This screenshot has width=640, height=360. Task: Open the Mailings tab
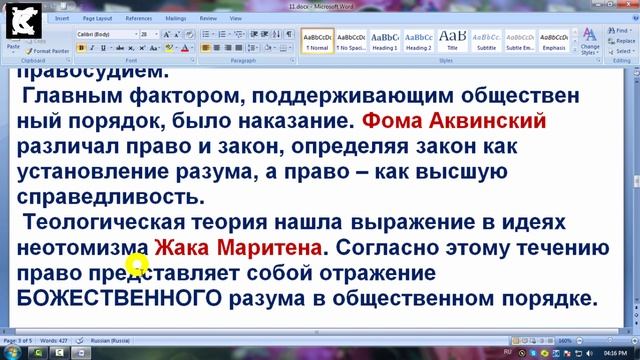(176, 18)
